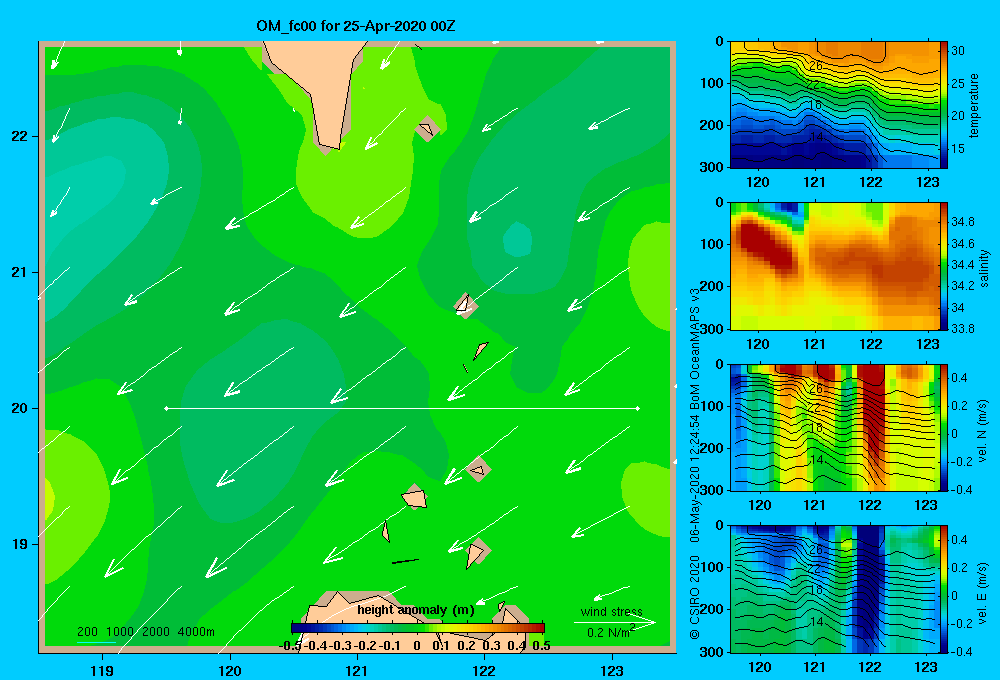Click the height anomaly color bar
This screenshot has width=1000, height=680.
point(418,628)
